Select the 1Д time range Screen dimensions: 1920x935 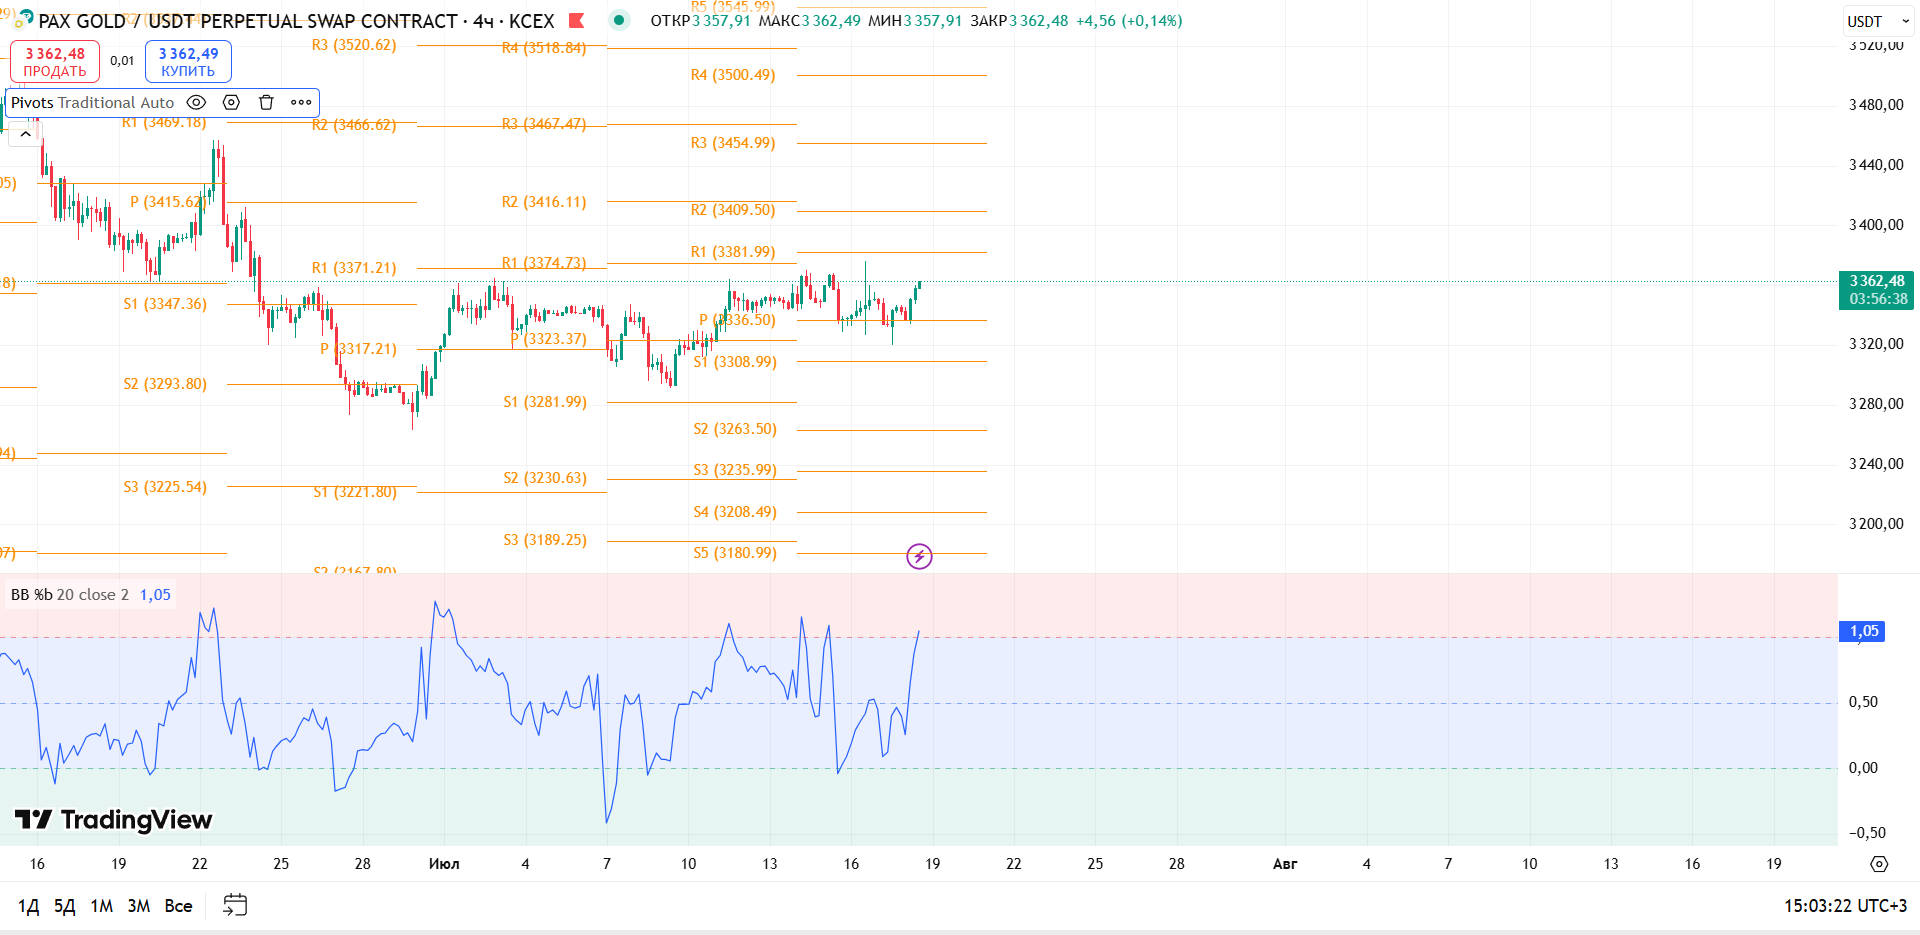click(x=29, y=906)
